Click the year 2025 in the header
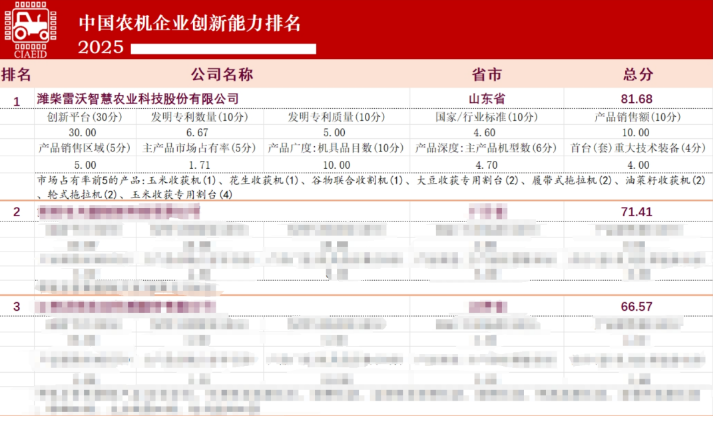Screen dimensions: 713x421 (x=100, y=47)
